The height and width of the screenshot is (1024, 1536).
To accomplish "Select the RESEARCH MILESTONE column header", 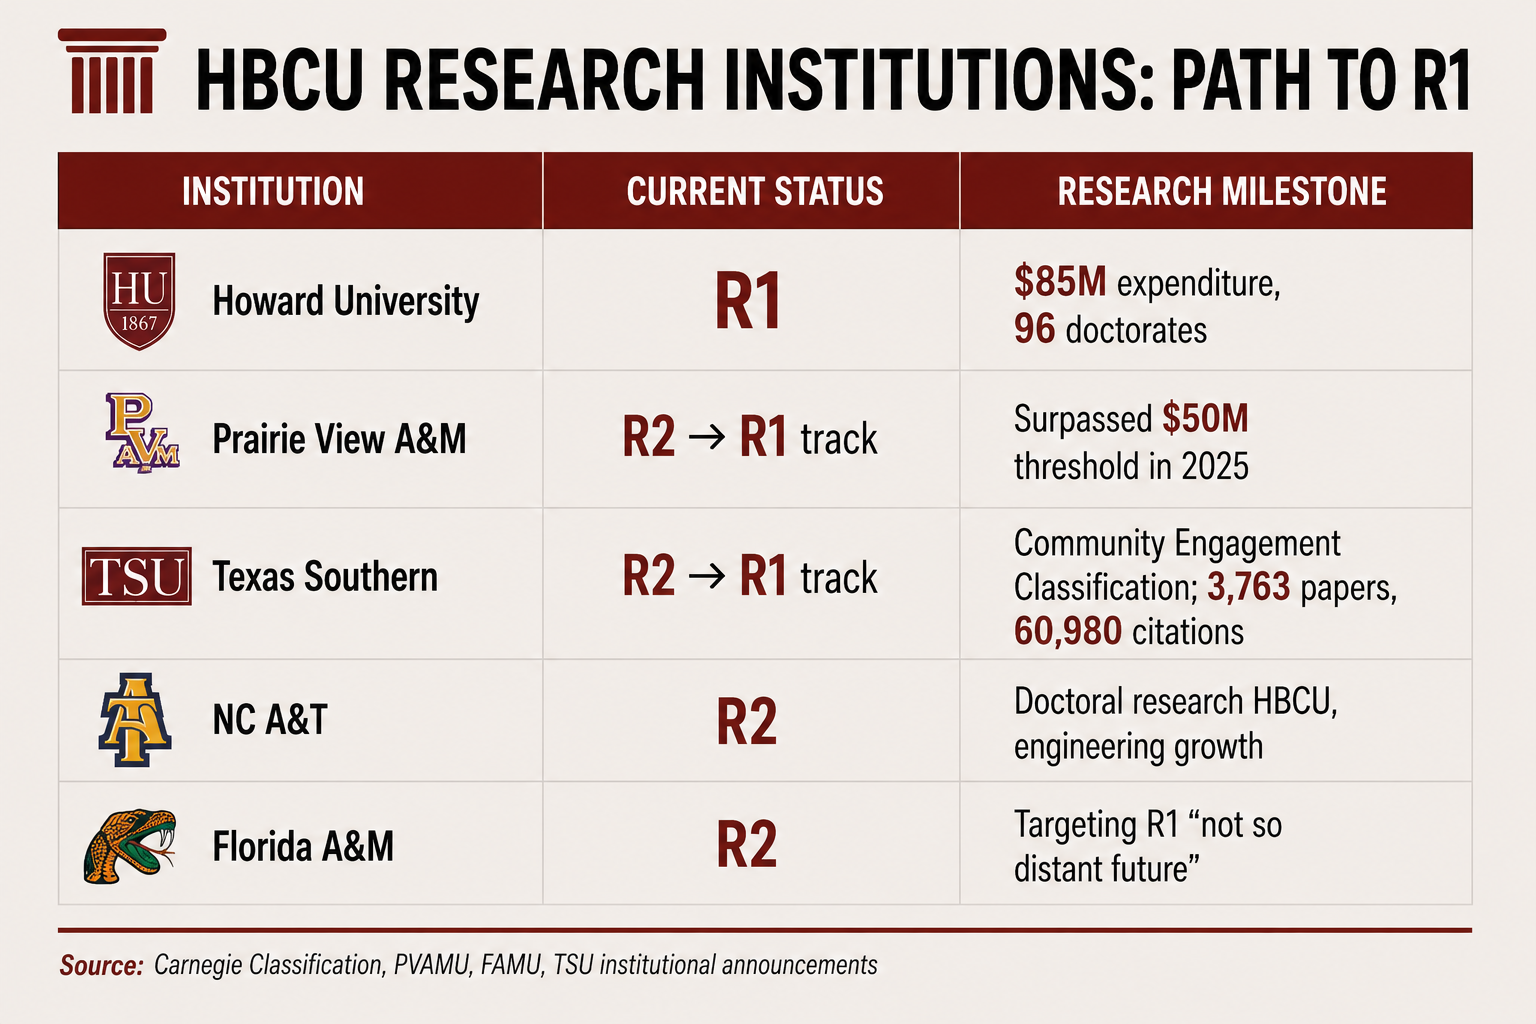I will click(1222, 191).
